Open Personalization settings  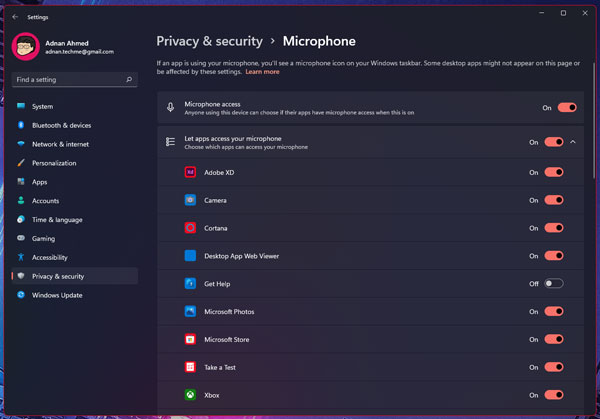click(75, 163)
